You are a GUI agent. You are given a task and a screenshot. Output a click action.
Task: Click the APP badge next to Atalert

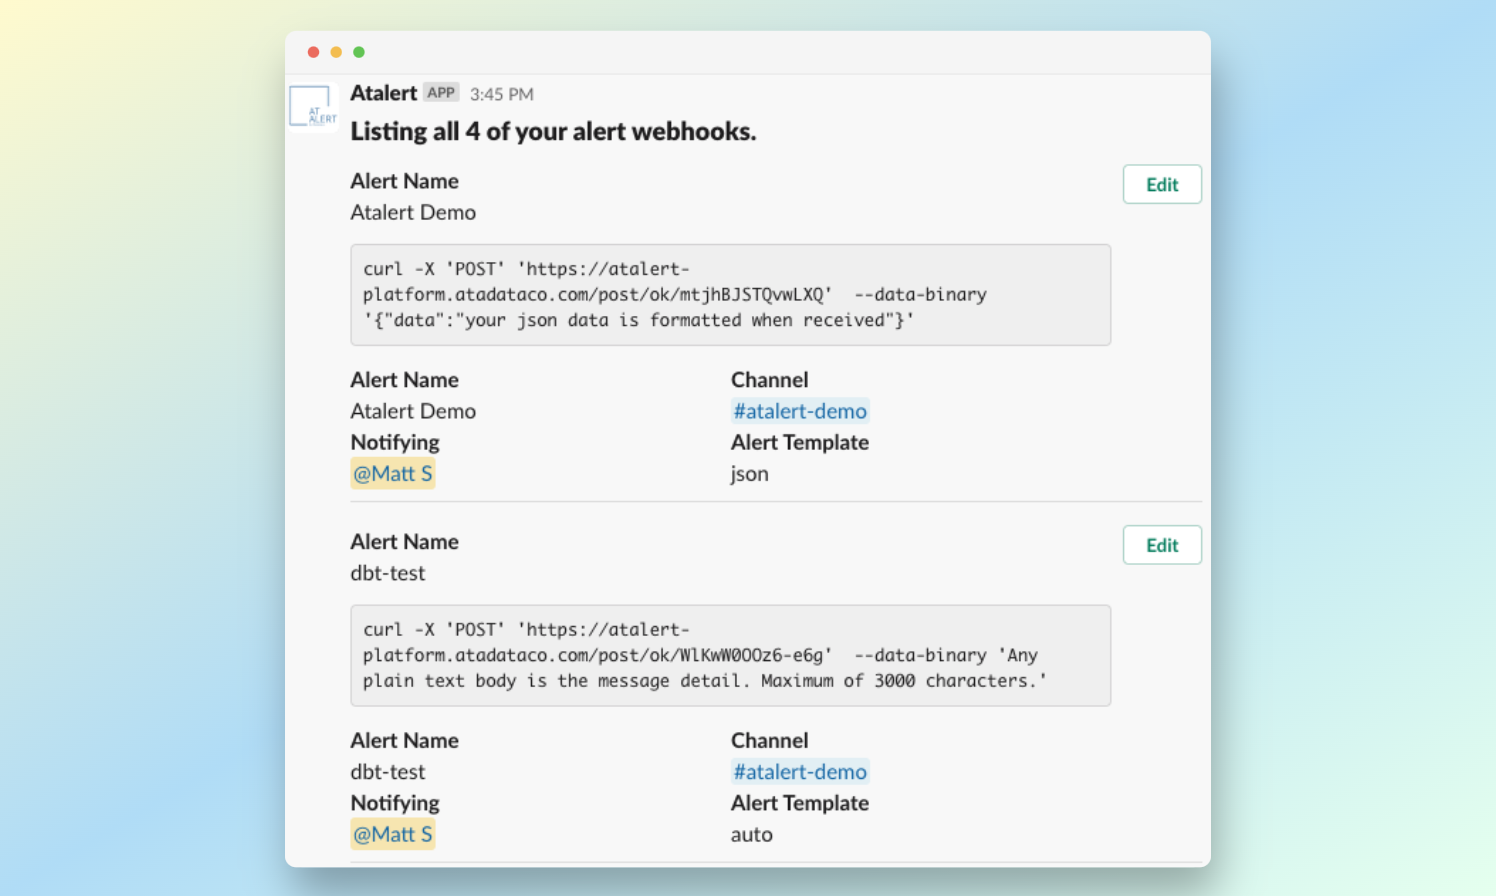point(441,92)
